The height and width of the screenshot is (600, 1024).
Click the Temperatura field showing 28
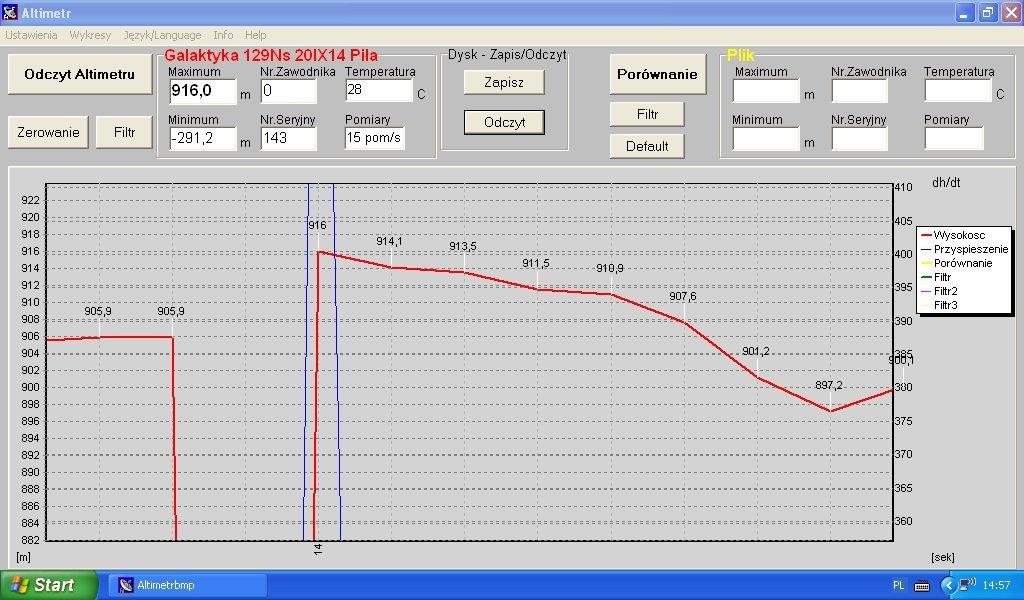click(x=378, y=91)
